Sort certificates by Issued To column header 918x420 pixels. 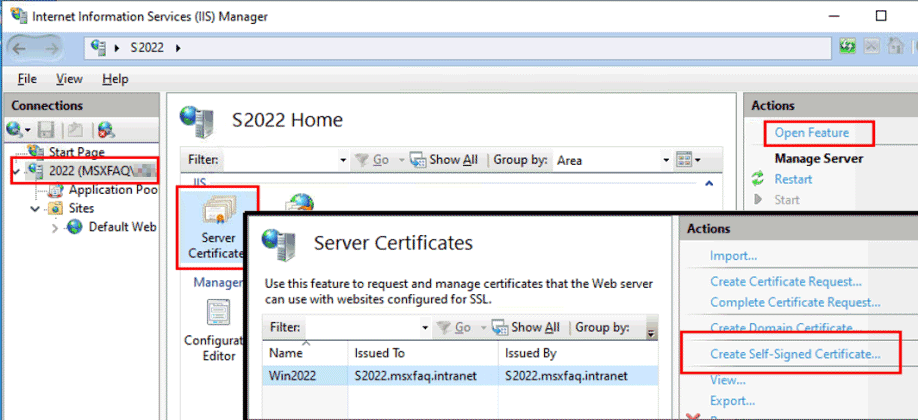coord(424,353)
